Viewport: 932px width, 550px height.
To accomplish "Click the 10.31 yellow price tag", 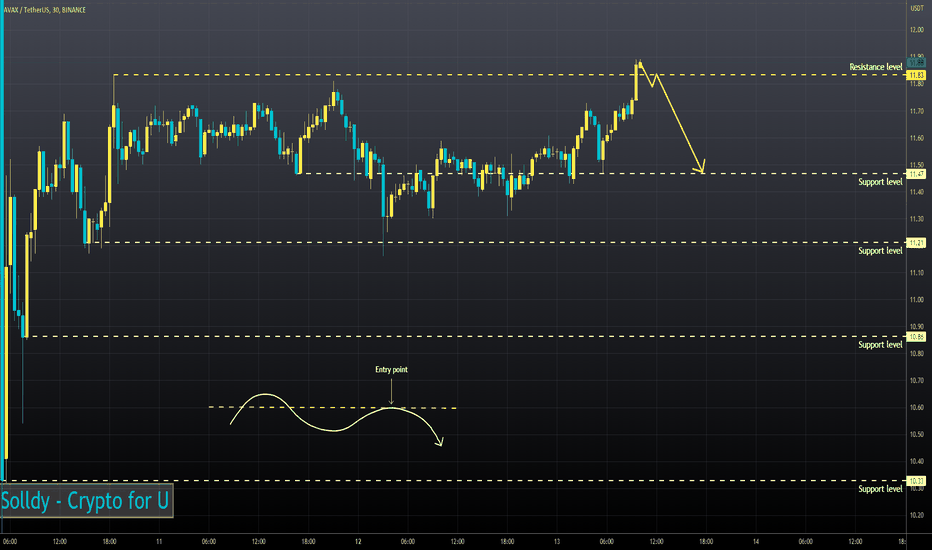I will [916, 480].
